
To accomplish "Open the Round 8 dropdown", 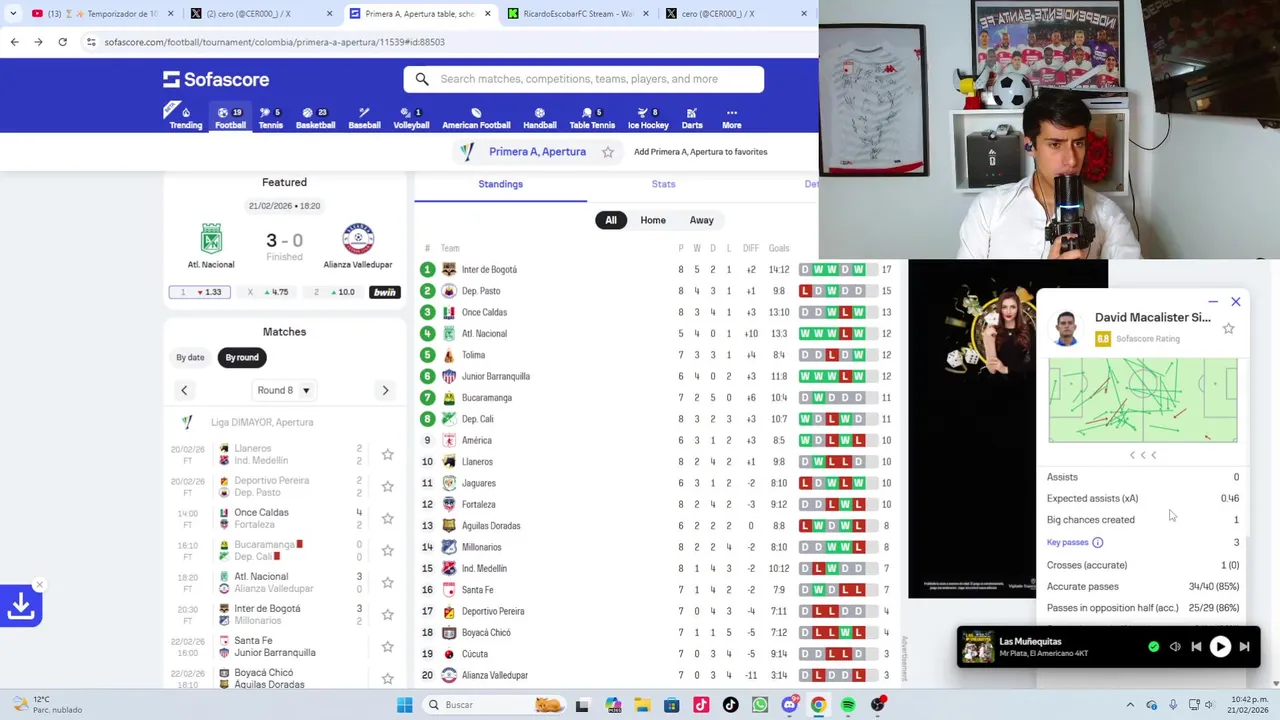I will point(284,390).
